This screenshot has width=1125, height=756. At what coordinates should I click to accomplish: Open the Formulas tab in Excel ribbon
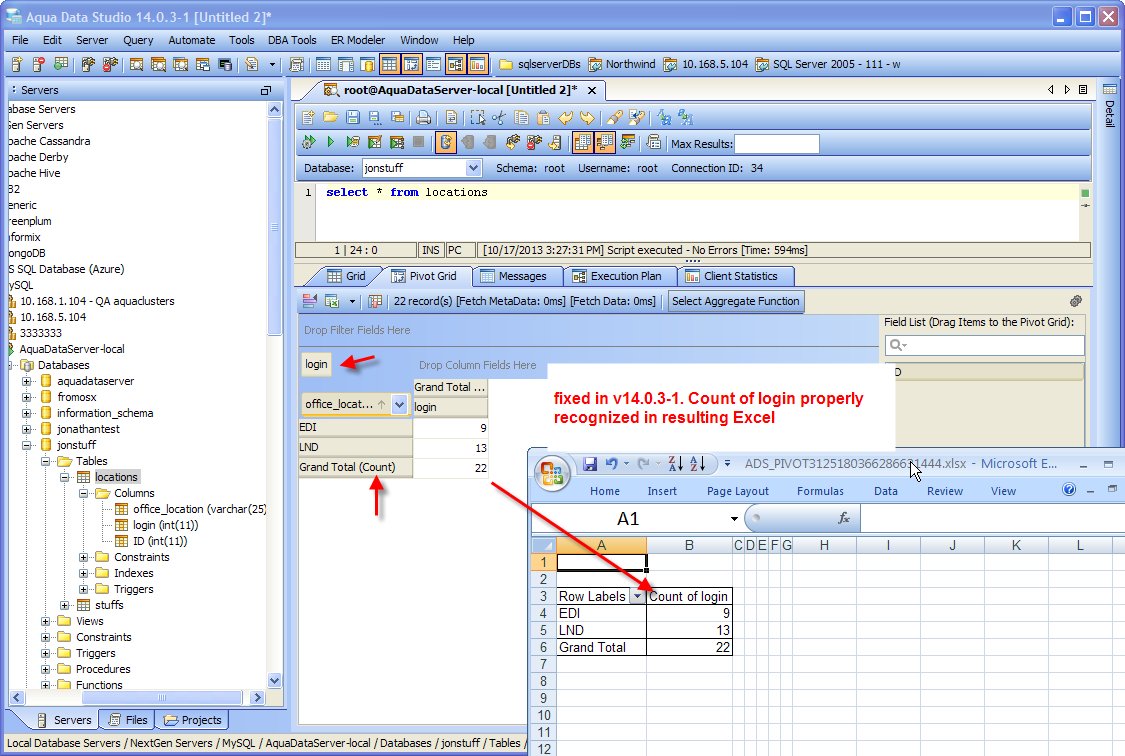tap(820, 491)
